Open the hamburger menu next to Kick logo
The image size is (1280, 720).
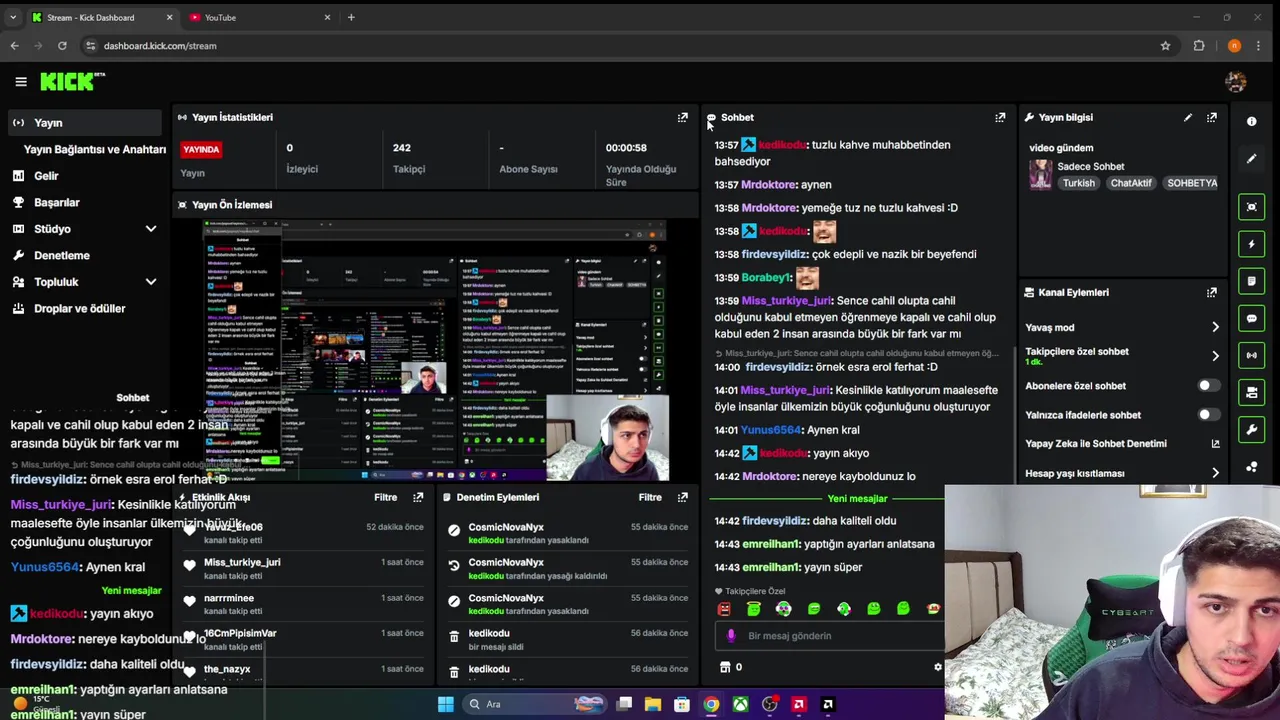coord(21,82)
